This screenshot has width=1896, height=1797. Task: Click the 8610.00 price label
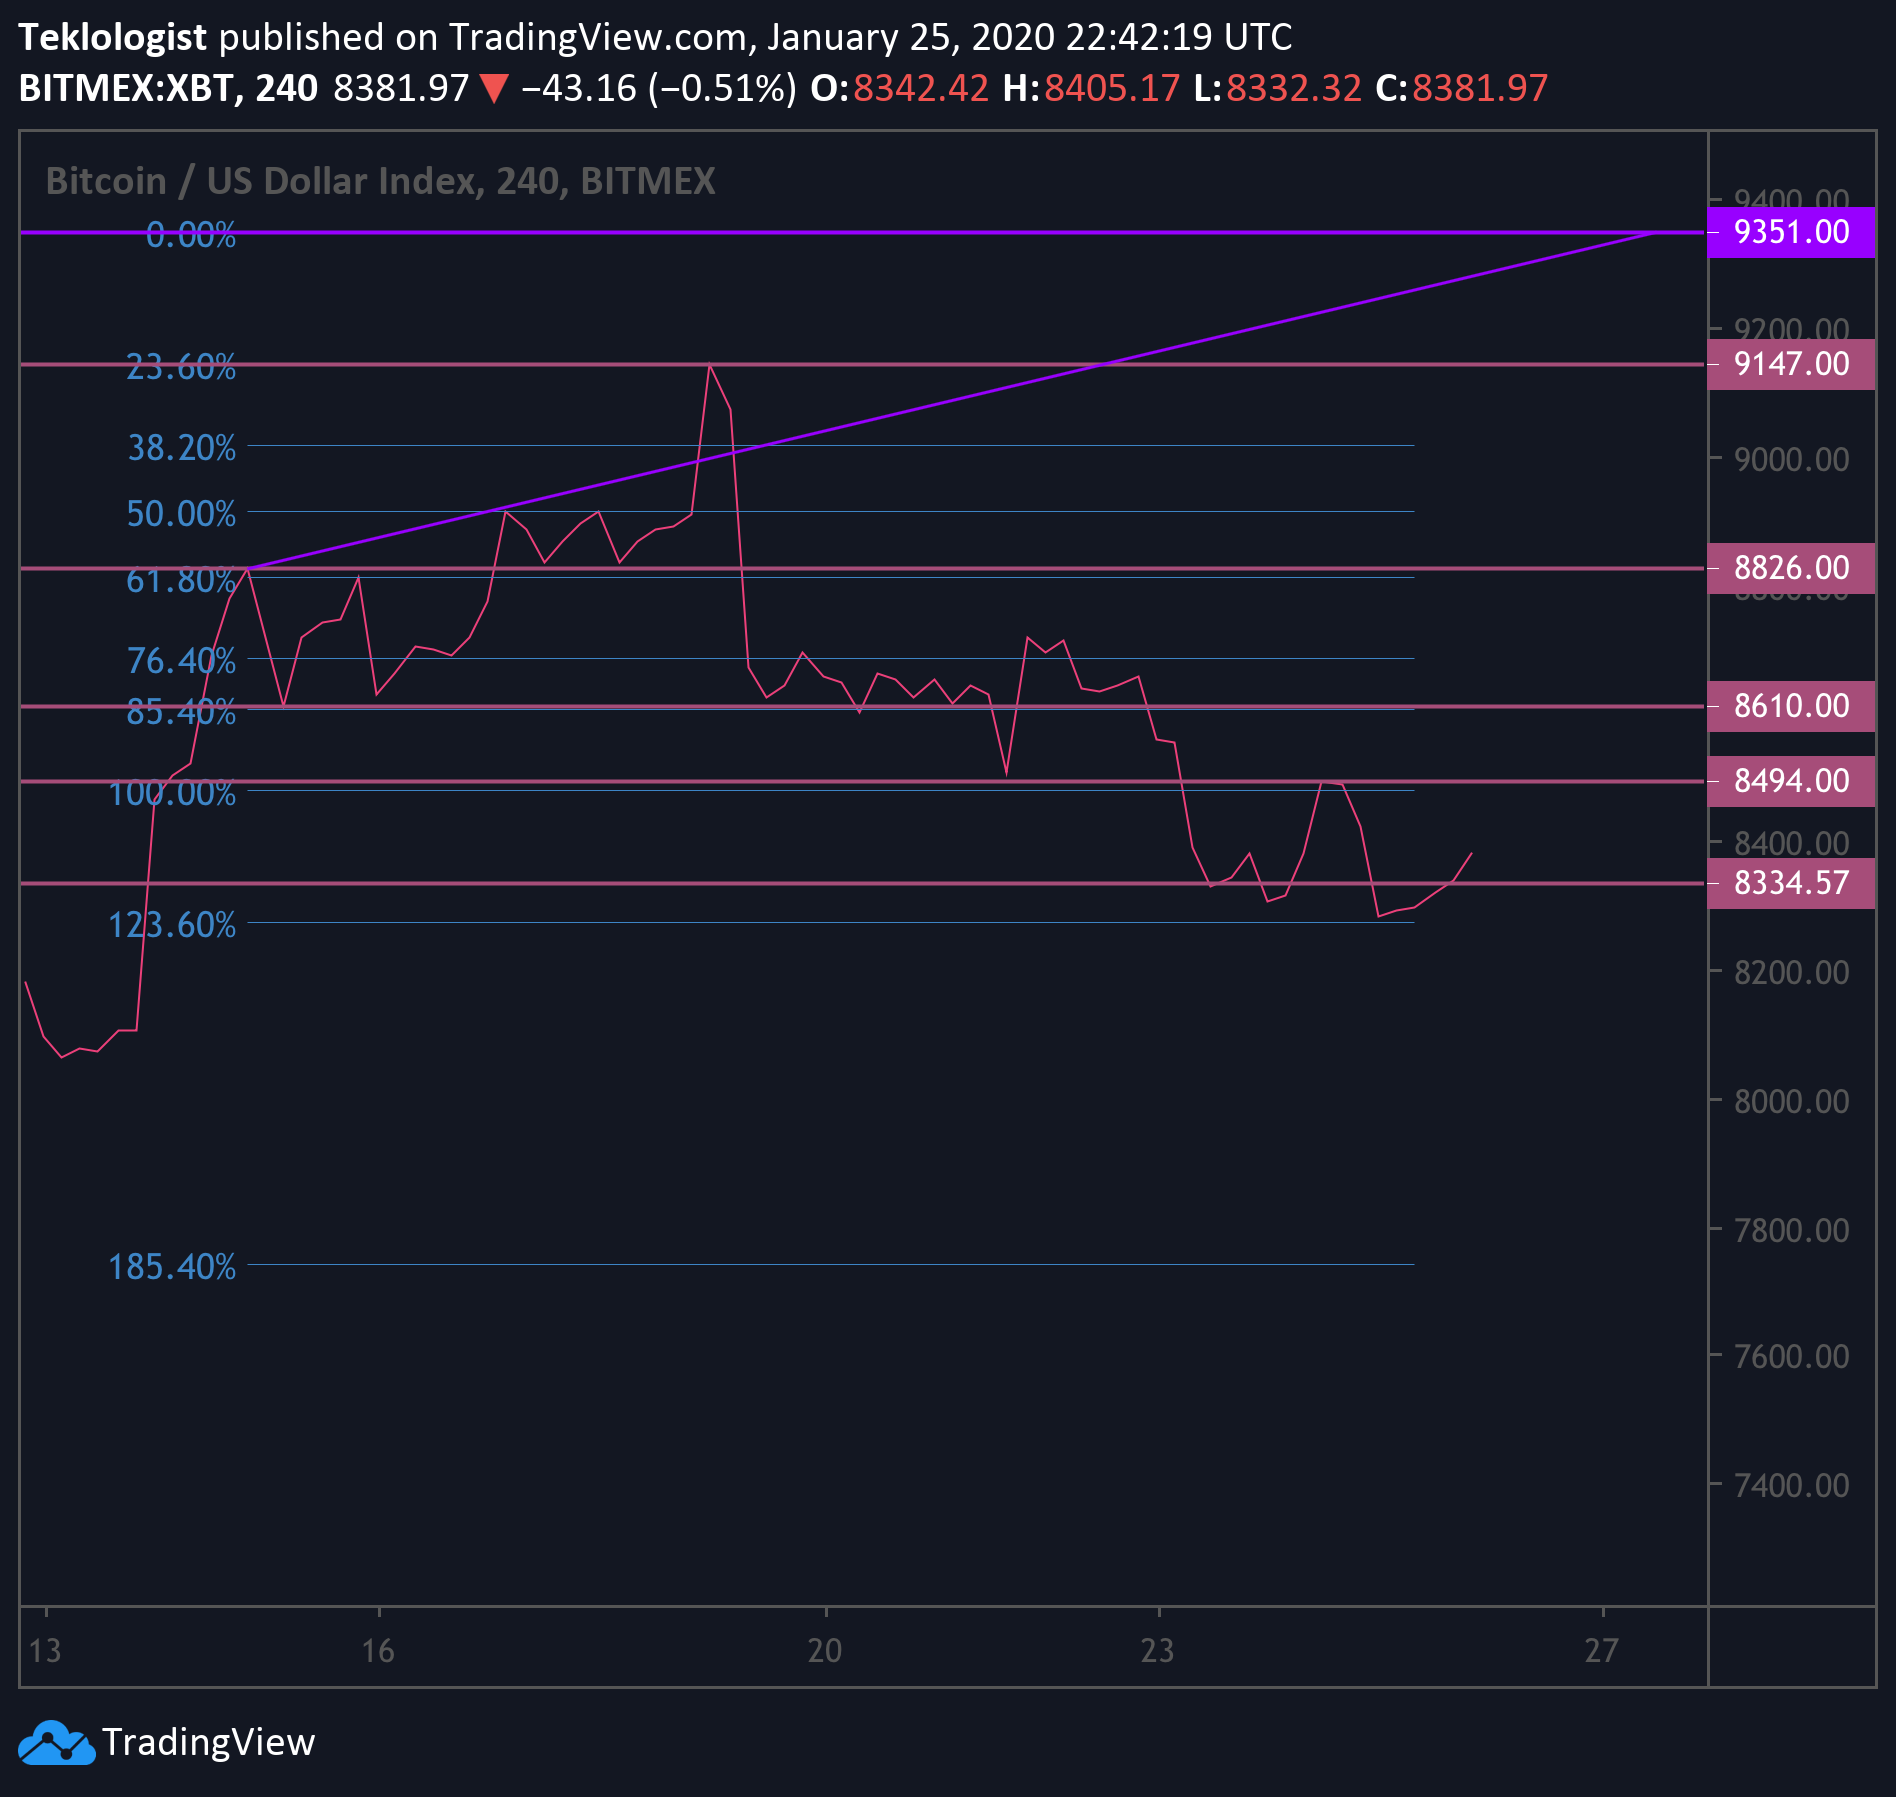point(1791,706)
